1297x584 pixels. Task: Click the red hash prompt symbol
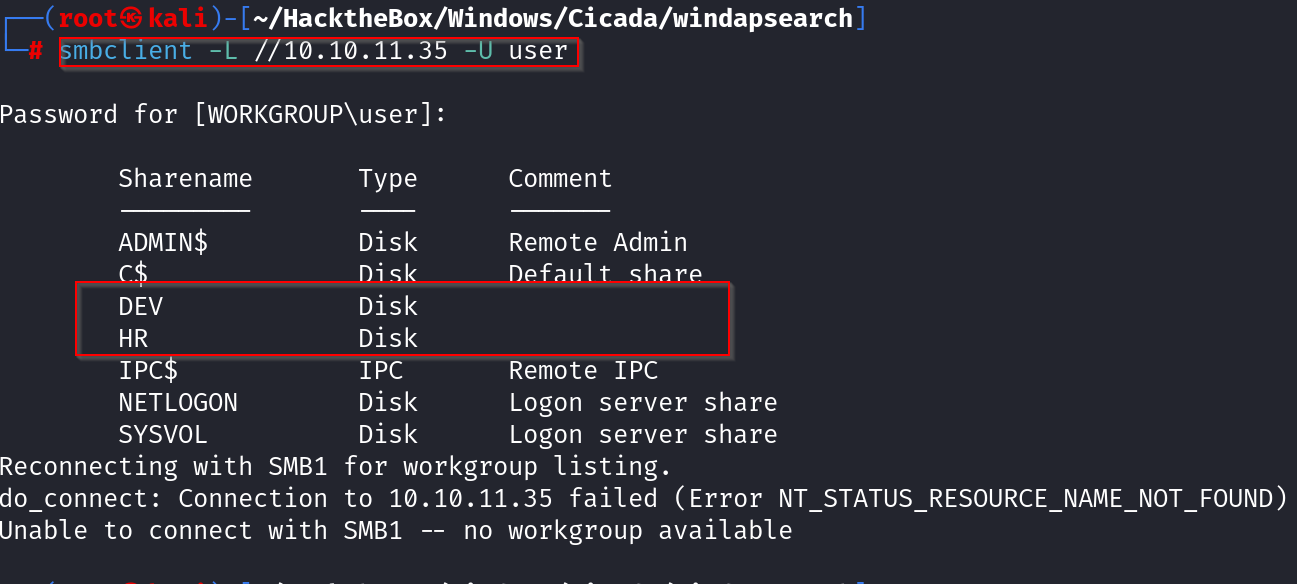coord(36,51)
